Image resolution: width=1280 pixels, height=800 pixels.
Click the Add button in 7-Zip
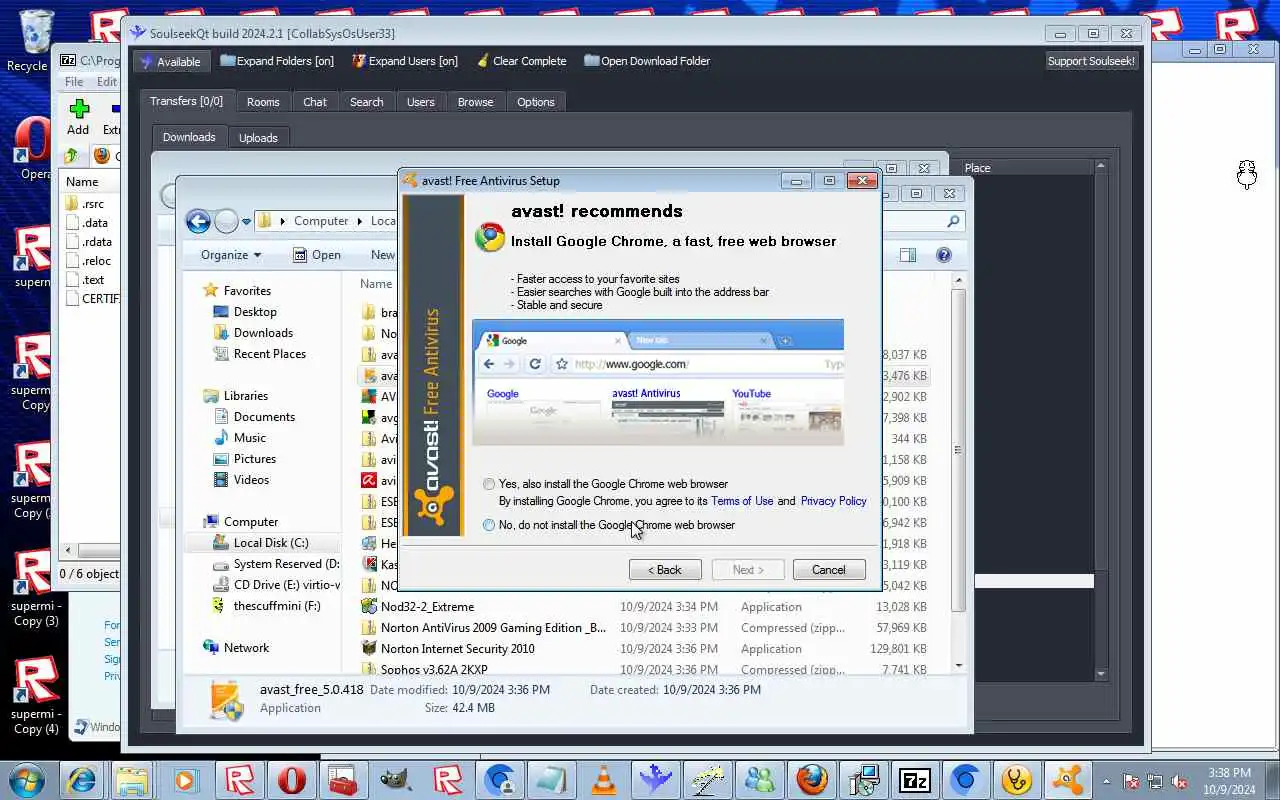click(78, 117)
